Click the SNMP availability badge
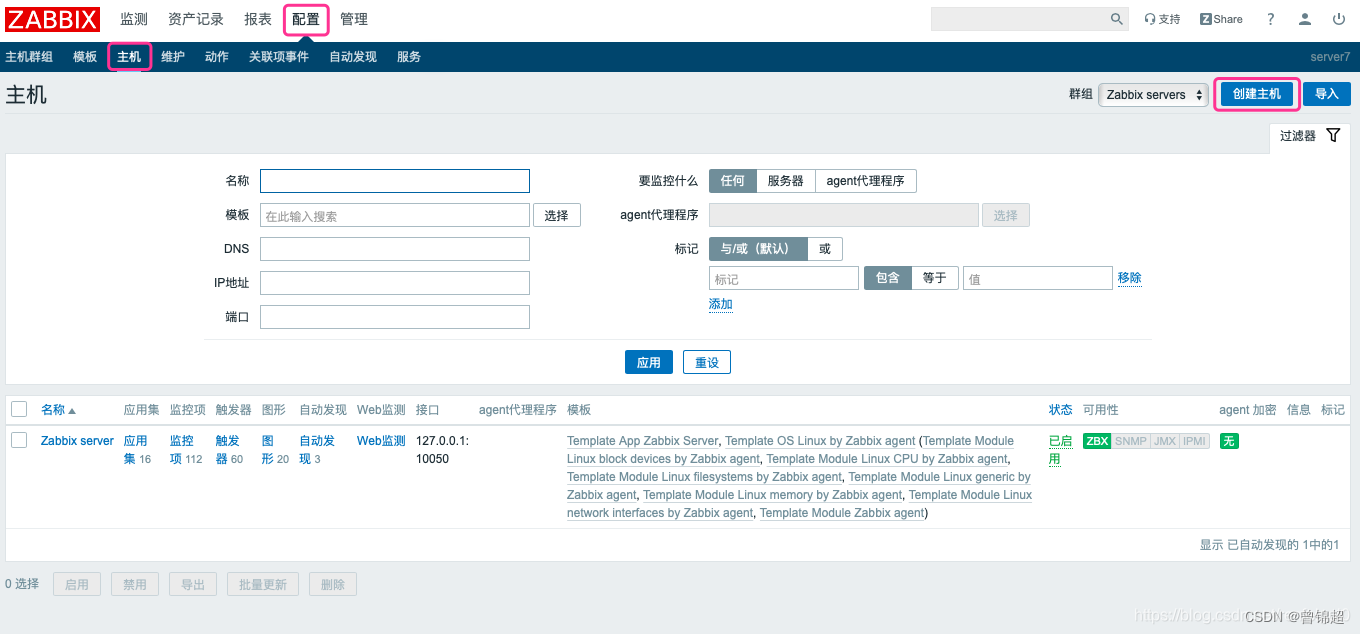Viewport: 1360px width, 634px height. [x=1131, y=441]
